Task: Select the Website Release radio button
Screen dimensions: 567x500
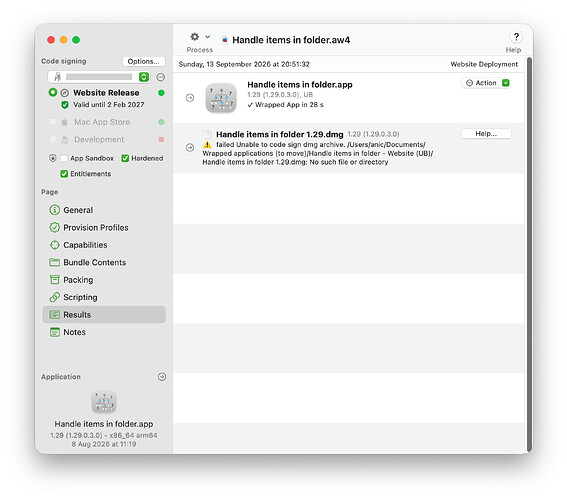Action: tap(53, 93)
